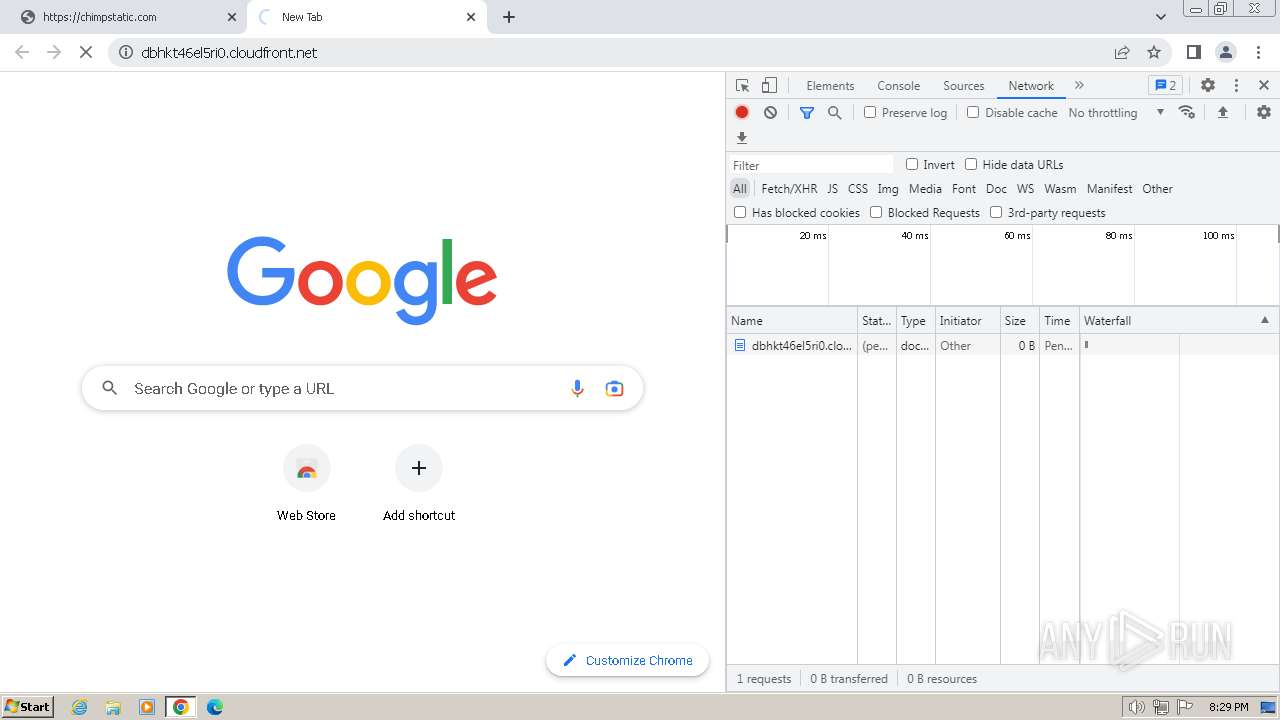Open the Chrome profile avatar
The height and width of the screenshot is (720, 1280).
click(1226, 52)
